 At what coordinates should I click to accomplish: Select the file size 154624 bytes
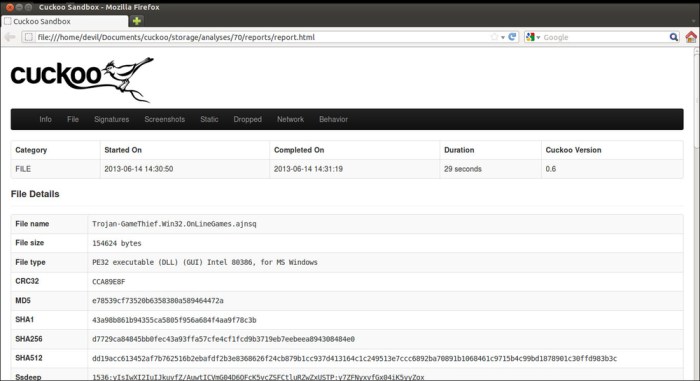pyautogui.click(x=117, y=243)
